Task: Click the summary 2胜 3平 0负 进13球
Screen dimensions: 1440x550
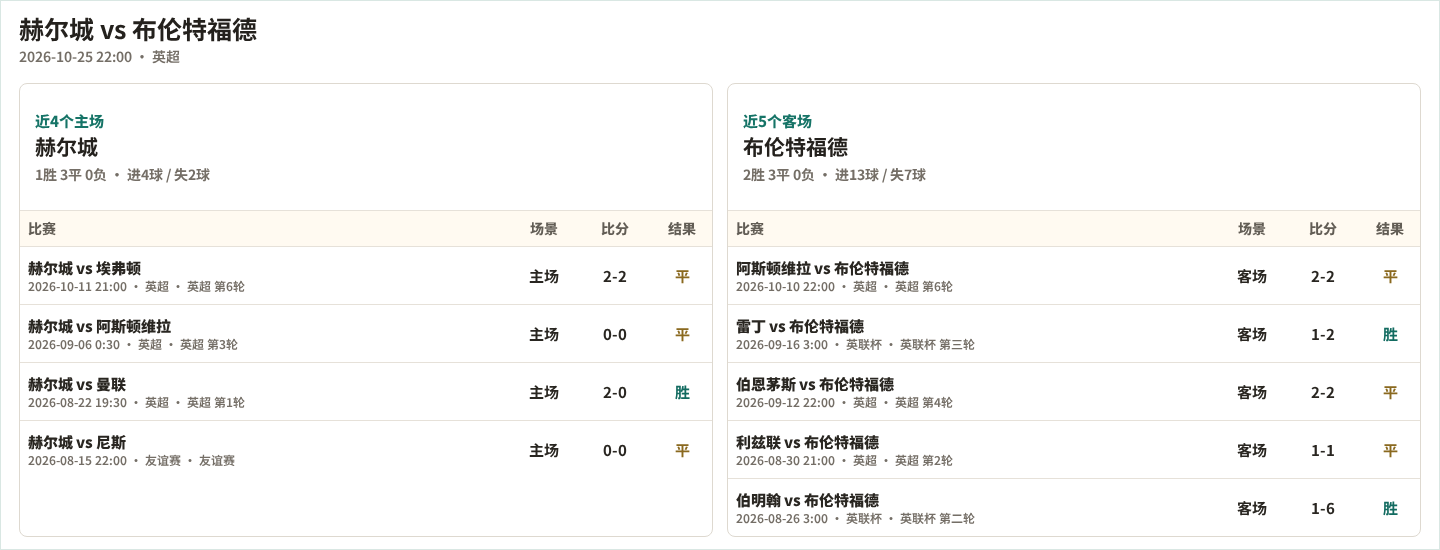Action: [x=834, y=175]
